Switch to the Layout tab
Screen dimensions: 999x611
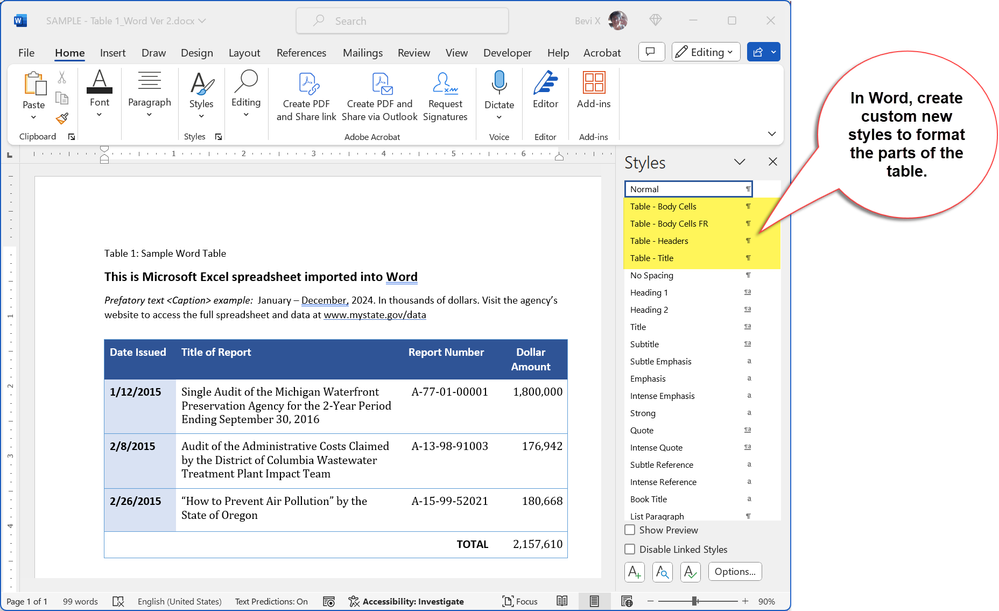click(x=245, y=53)
